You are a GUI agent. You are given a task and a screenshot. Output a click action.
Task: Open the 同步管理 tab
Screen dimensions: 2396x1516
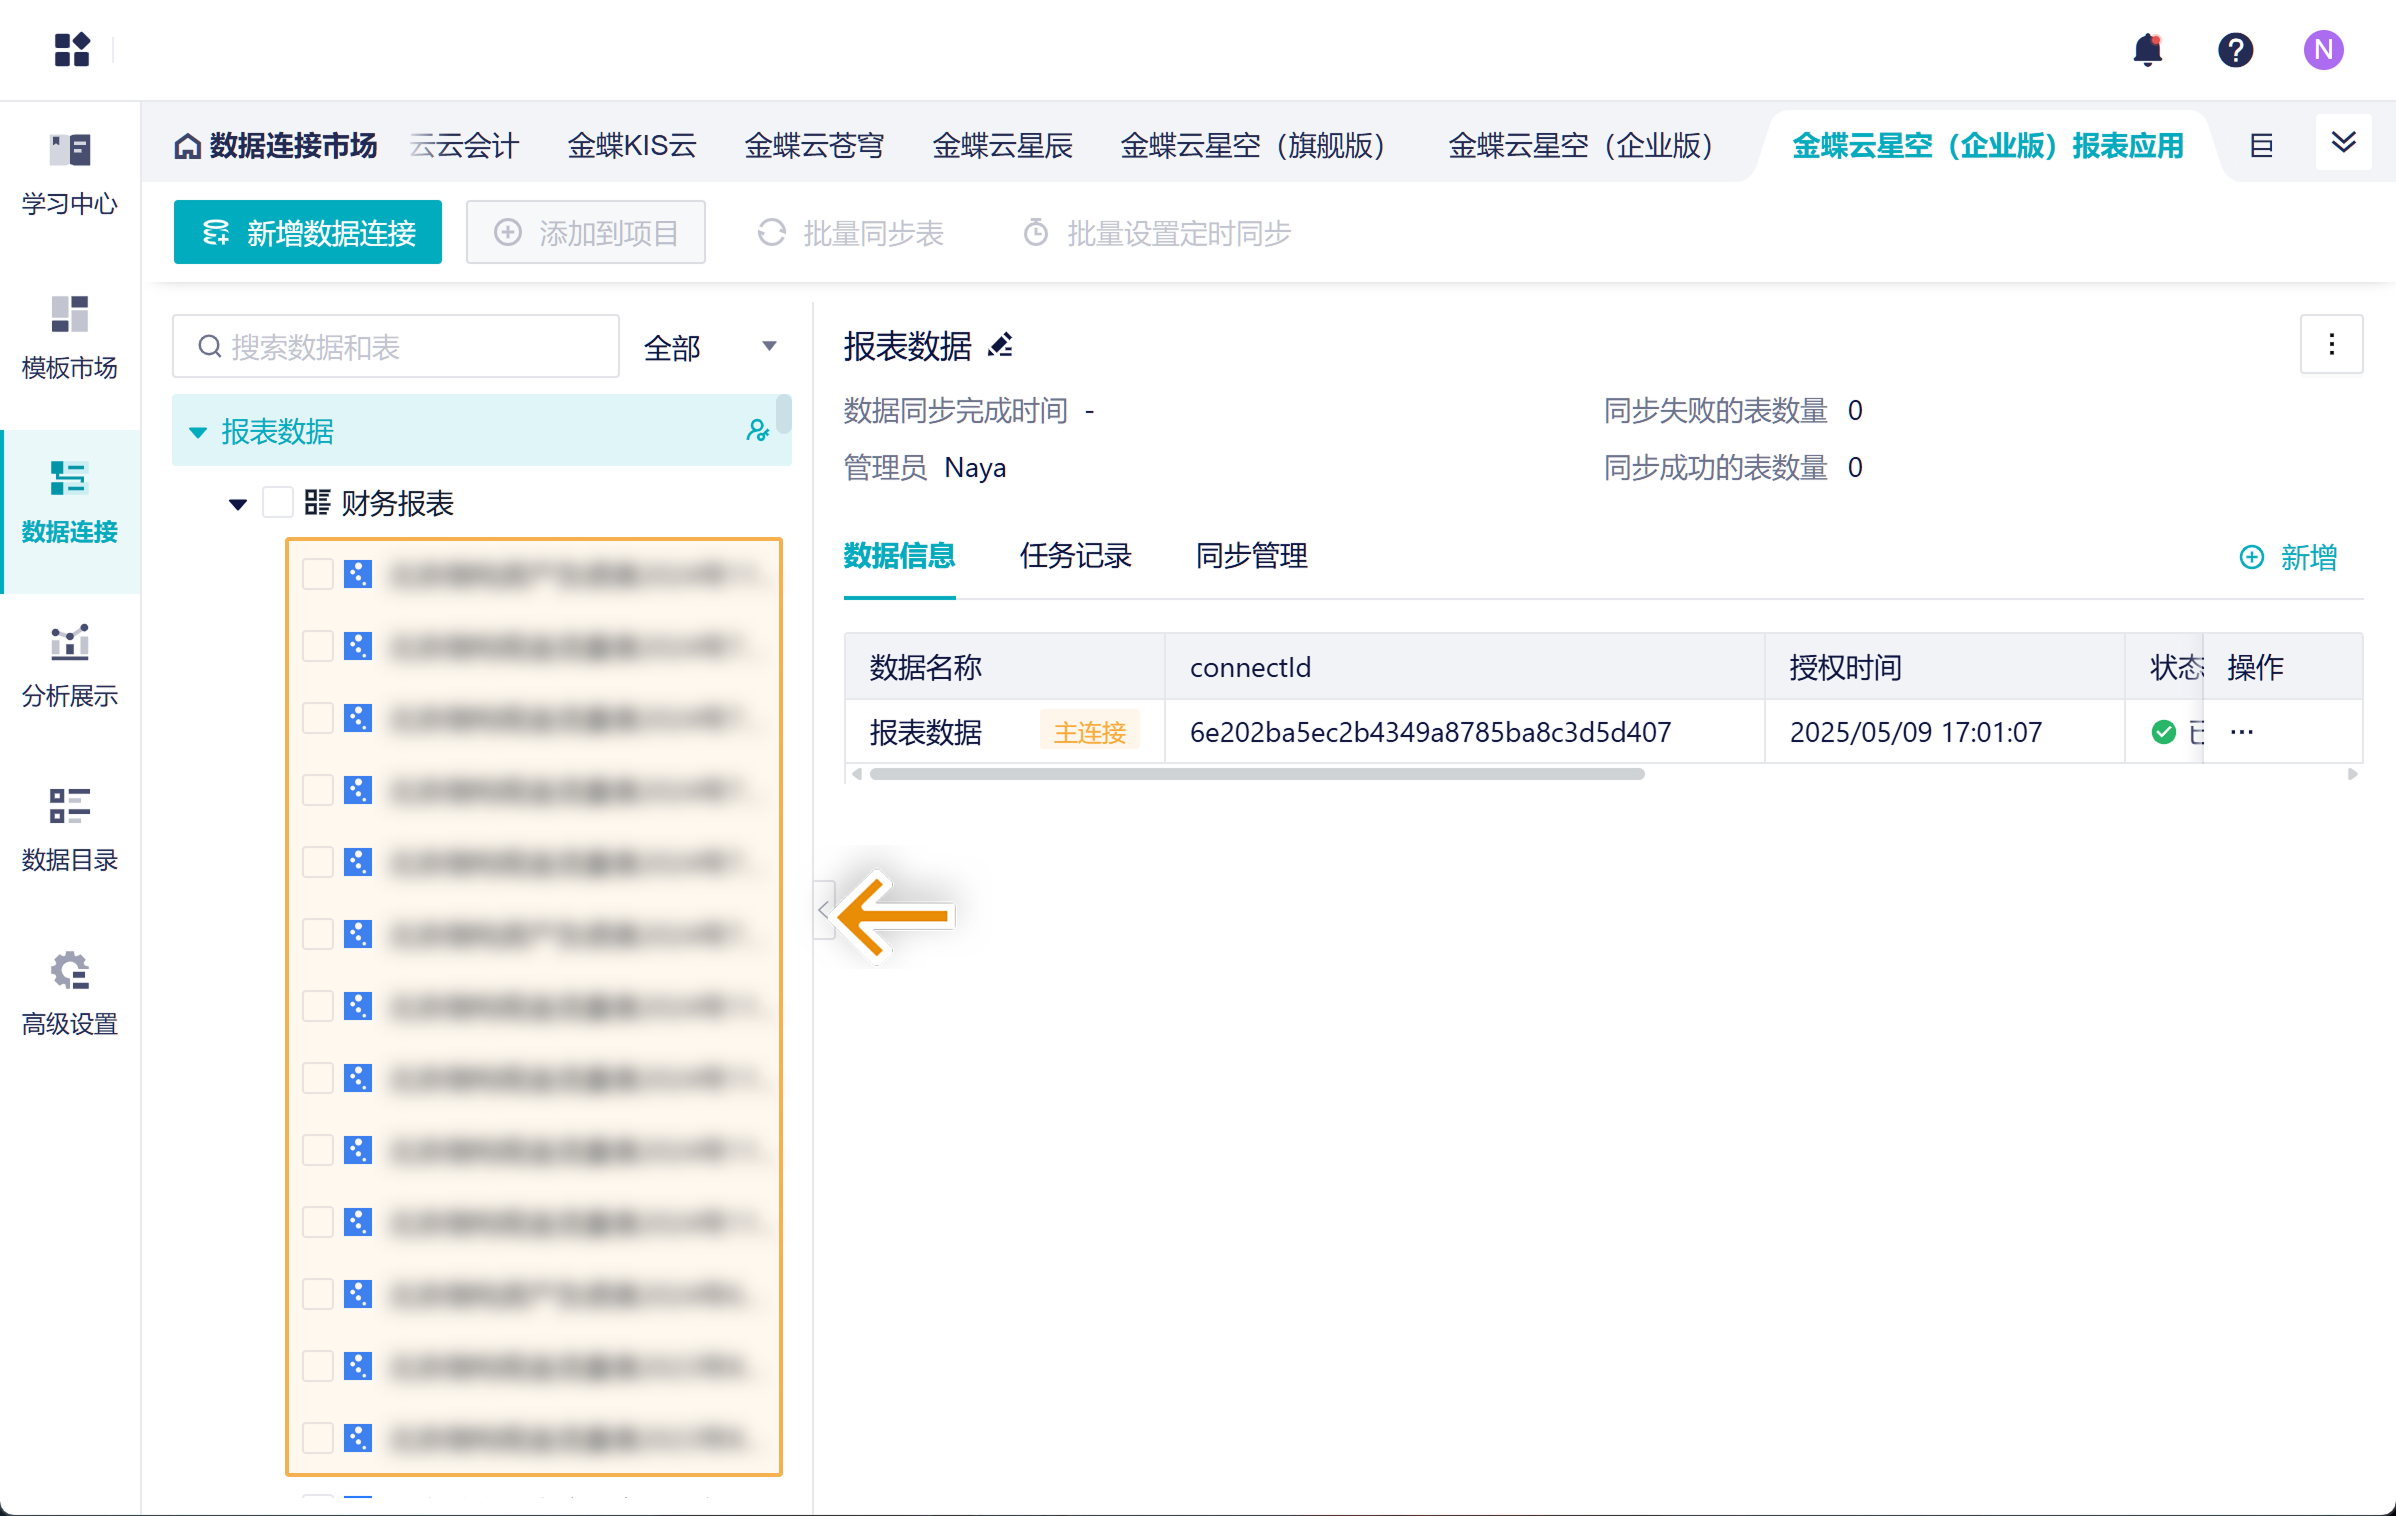click(x=1251, y=556)
